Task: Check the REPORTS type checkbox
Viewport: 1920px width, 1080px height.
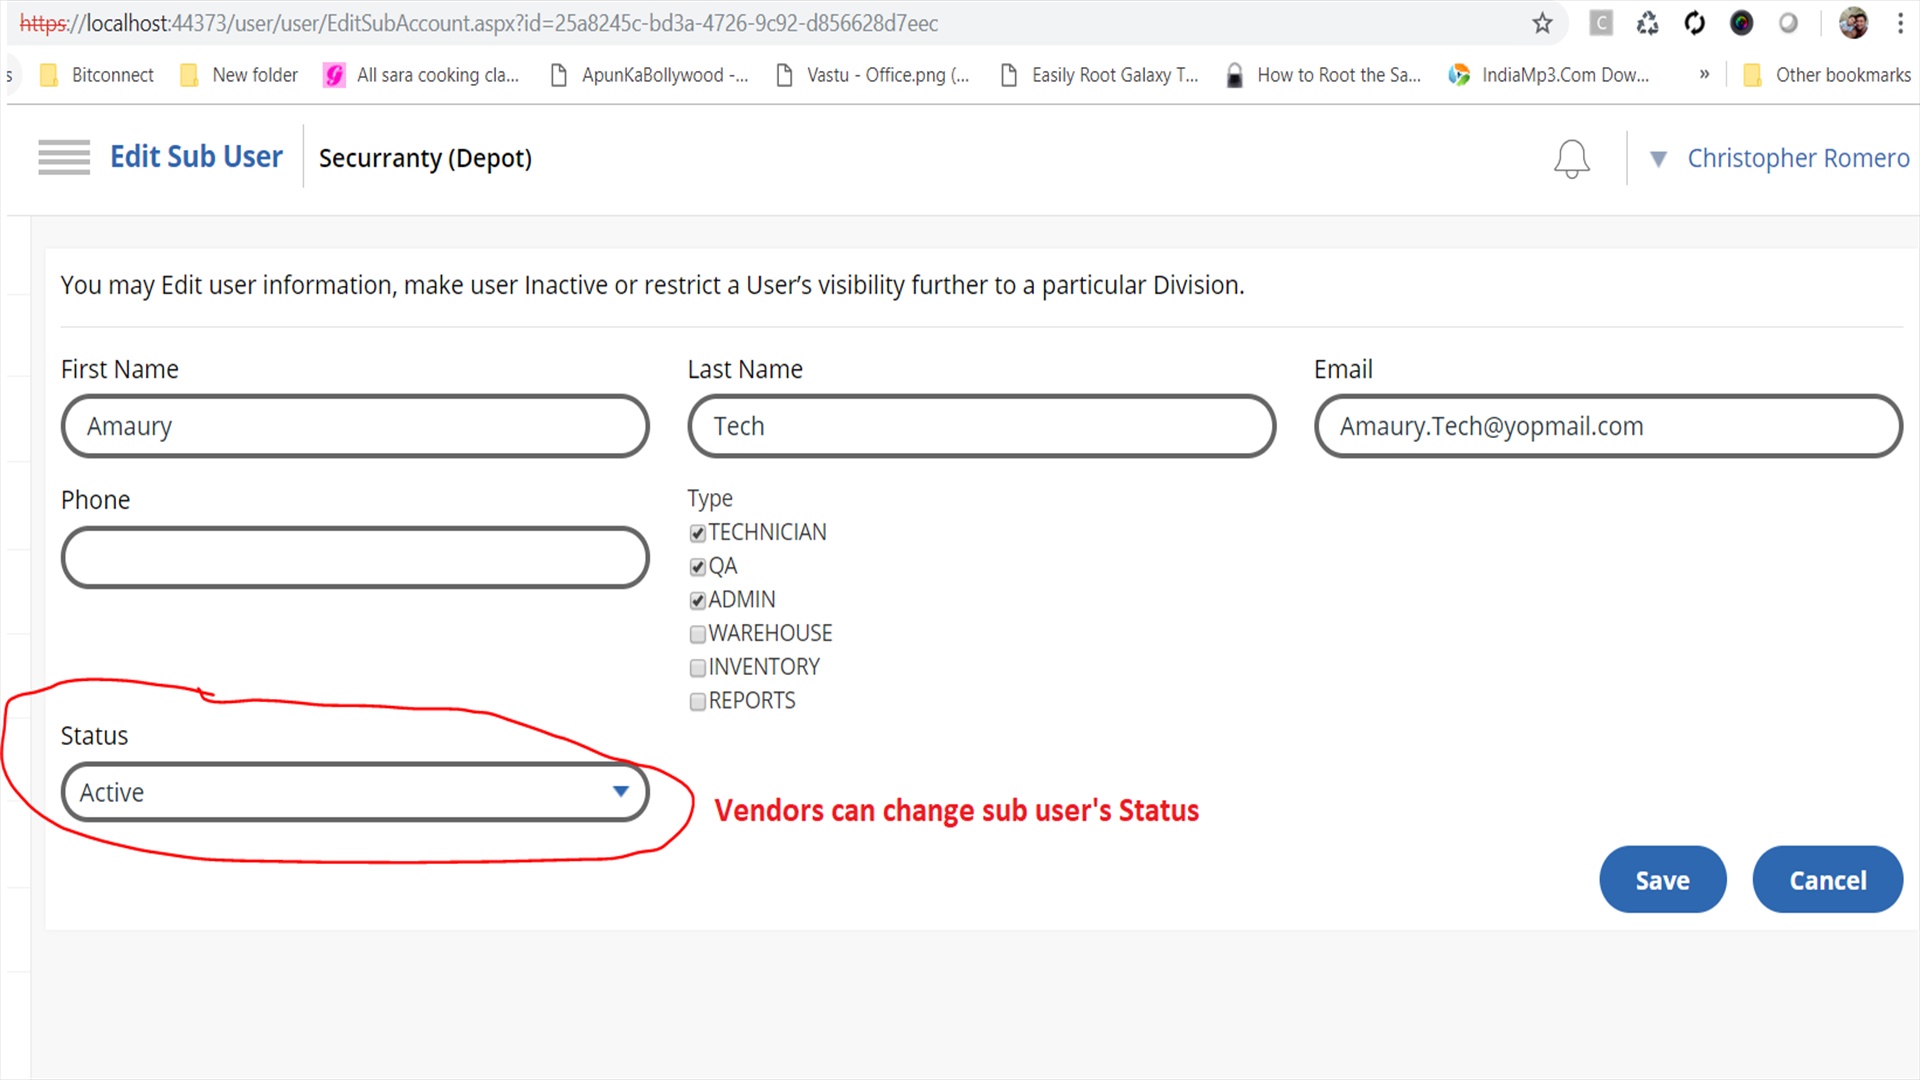Action: [698, 702]
